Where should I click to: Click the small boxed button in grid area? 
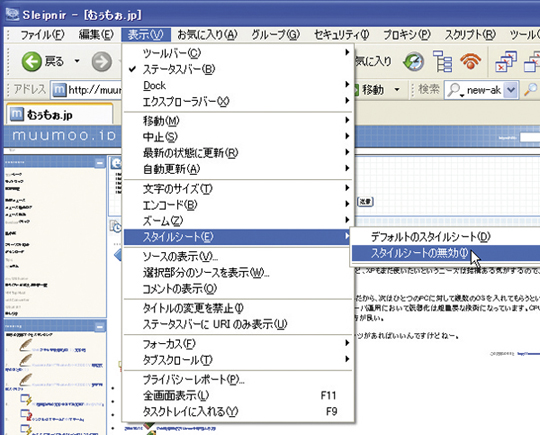(365, 201)
